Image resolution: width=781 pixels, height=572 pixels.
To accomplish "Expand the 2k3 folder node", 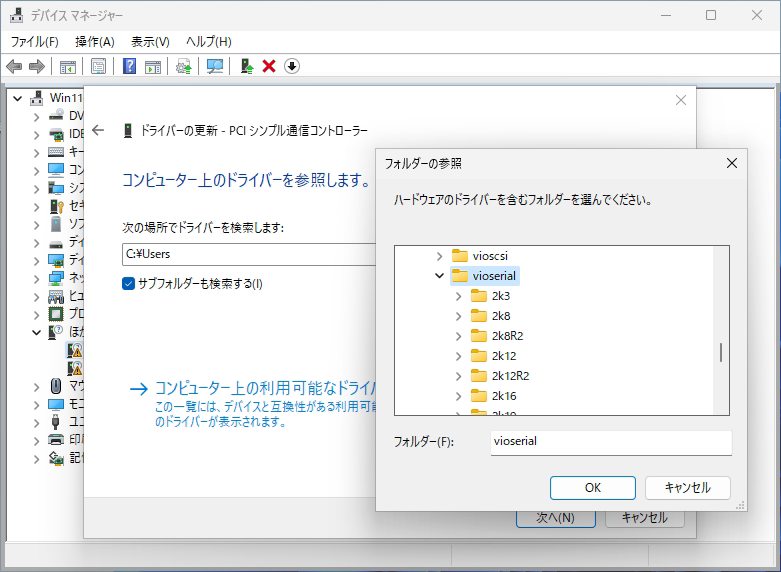I will click(x=459, y=296).
